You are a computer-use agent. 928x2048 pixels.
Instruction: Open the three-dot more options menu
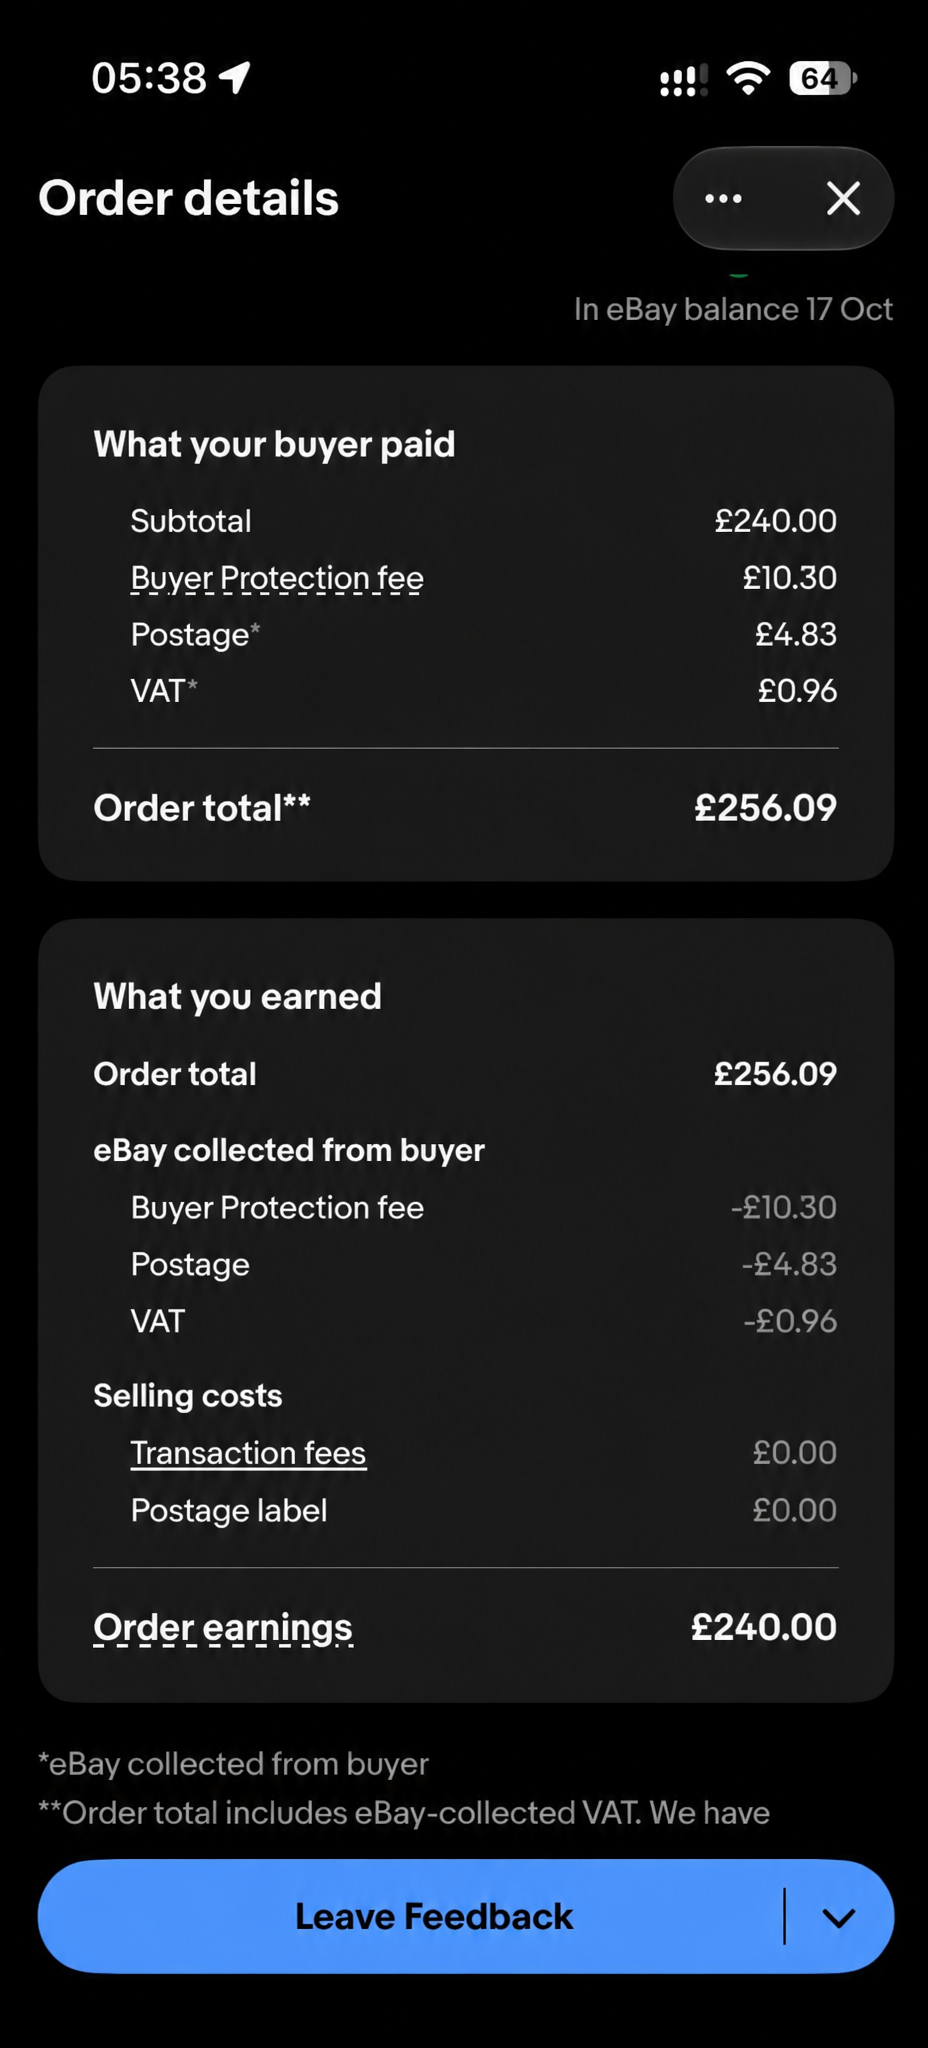pos(723,198)
